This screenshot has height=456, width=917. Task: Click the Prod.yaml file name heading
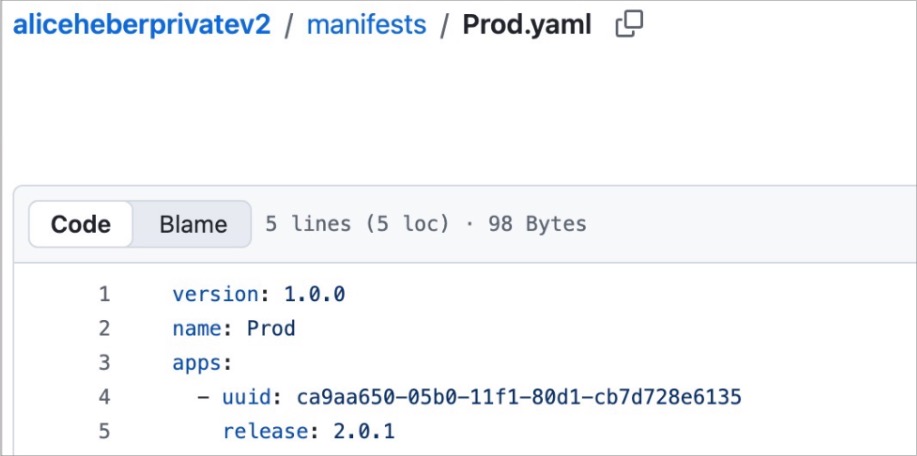[x=526, y=25]
